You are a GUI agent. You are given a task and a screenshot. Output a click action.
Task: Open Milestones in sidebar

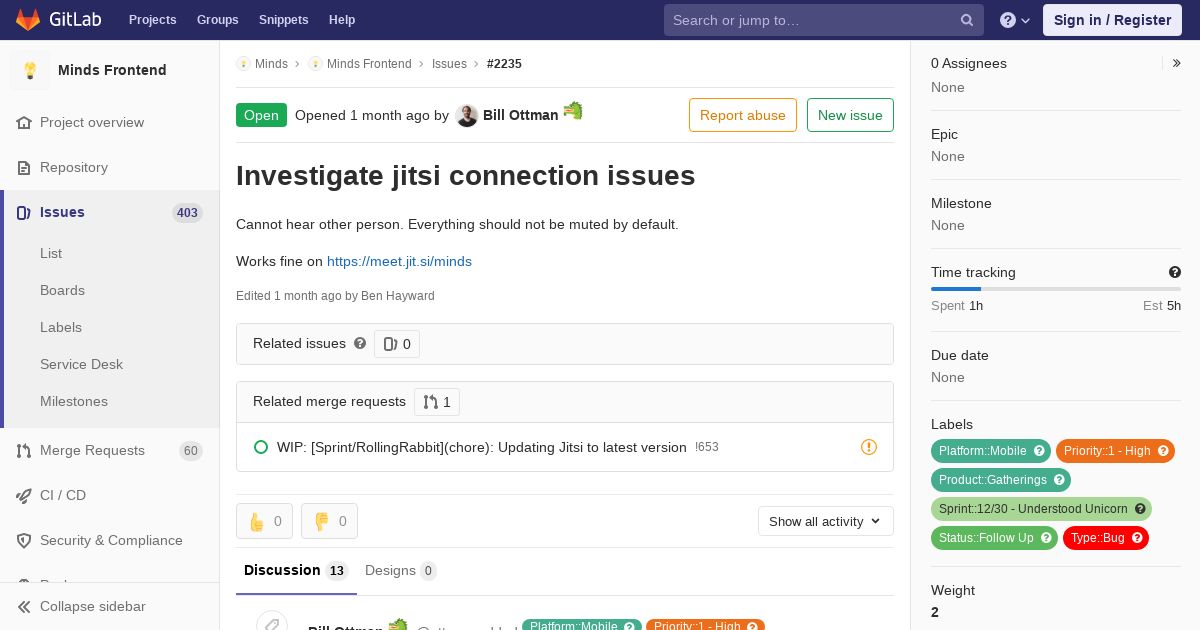pyautogui.click(x=74, y=401)
